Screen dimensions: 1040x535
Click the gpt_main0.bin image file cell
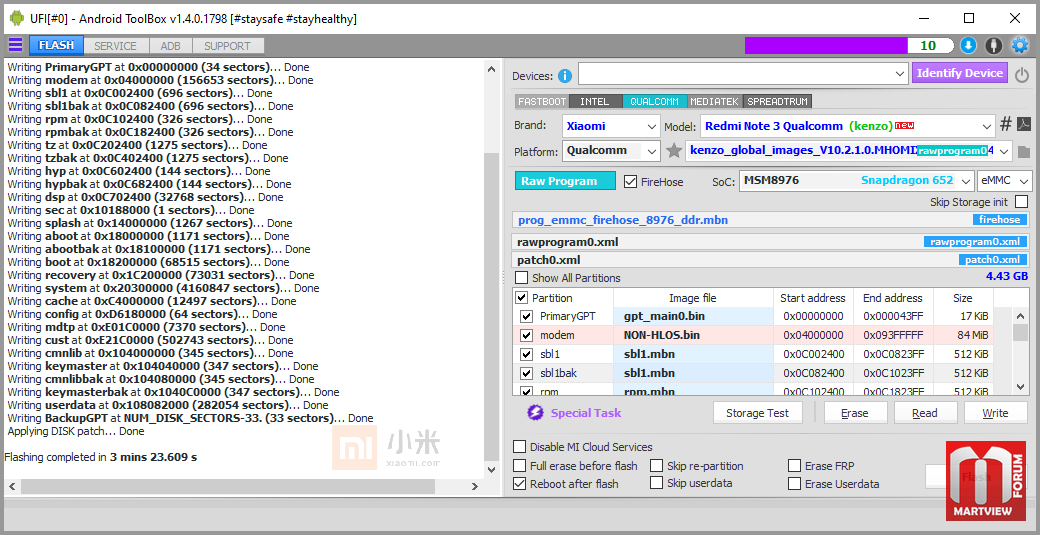(x=694, y=316)
